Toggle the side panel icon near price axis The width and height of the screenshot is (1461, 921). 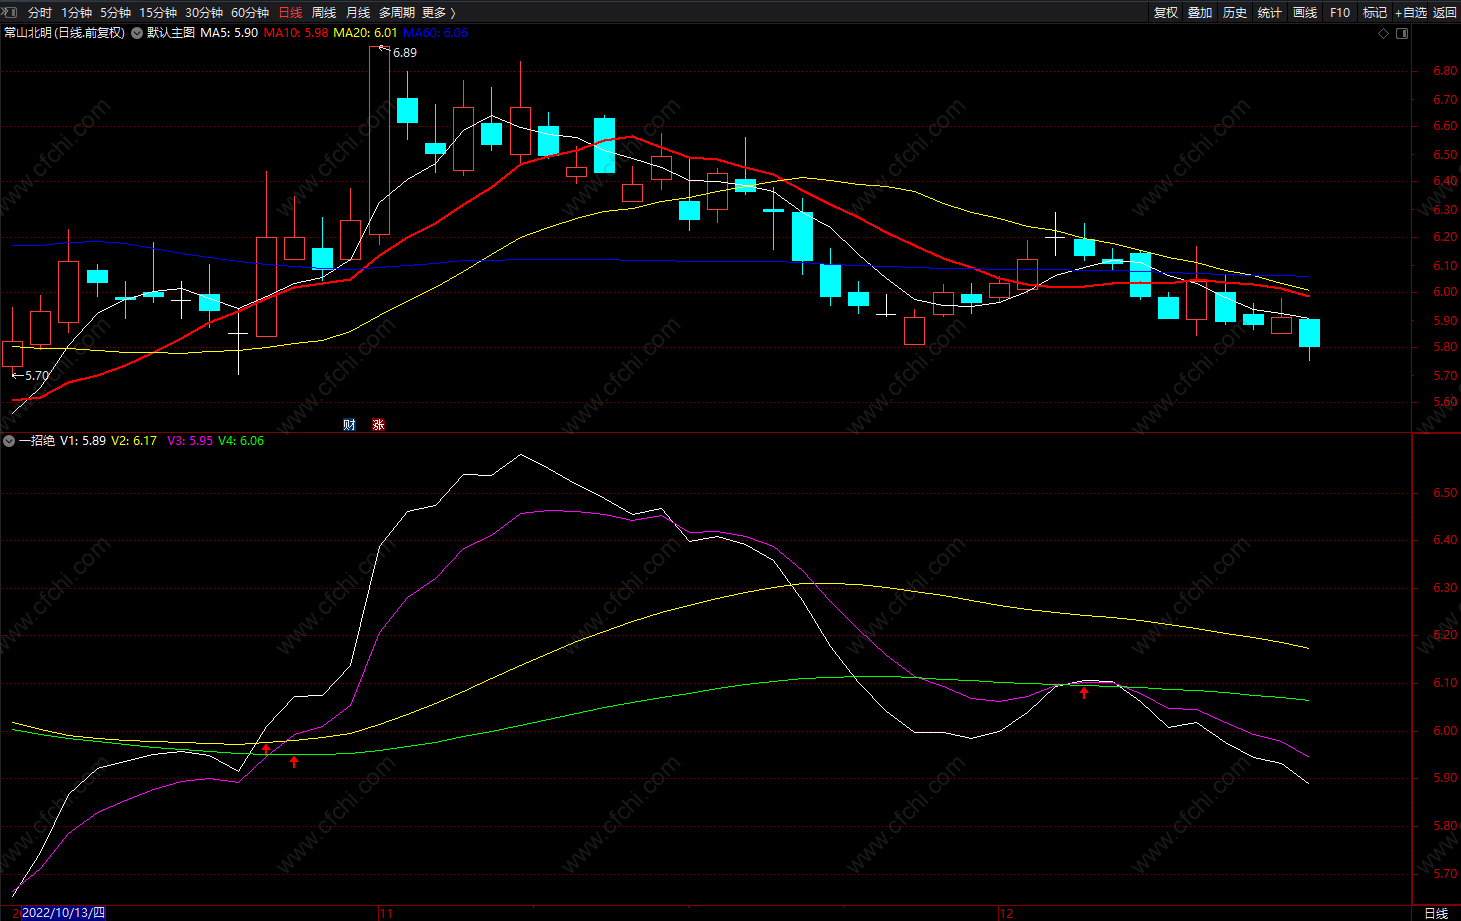(x=1402, y=33)
